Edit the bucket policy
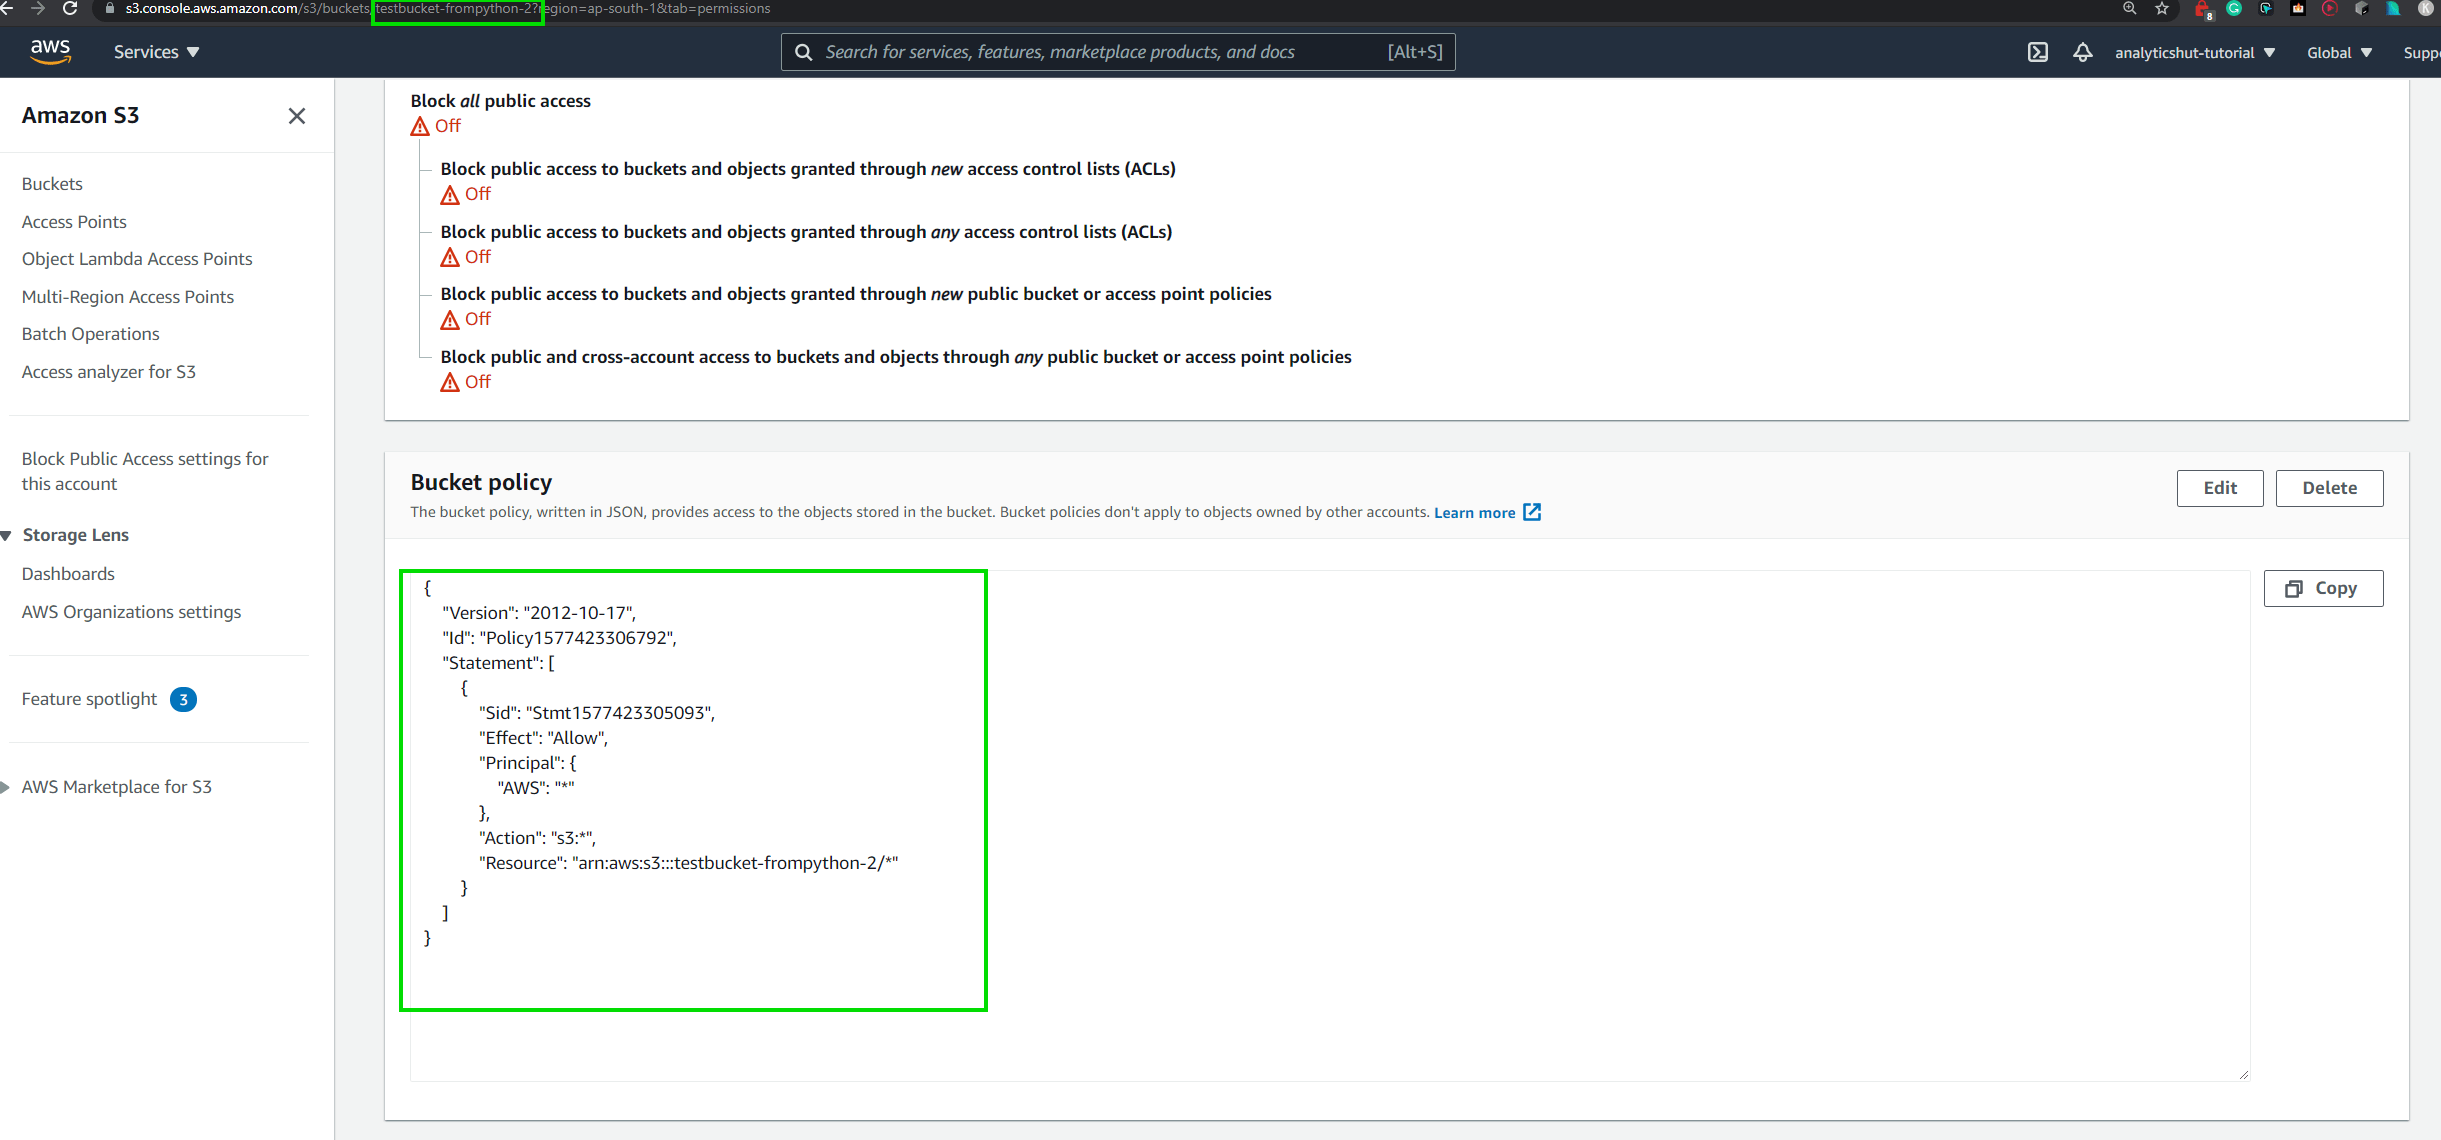This screenshot has width=2441, height=1140. click(x=2220, y=488)
